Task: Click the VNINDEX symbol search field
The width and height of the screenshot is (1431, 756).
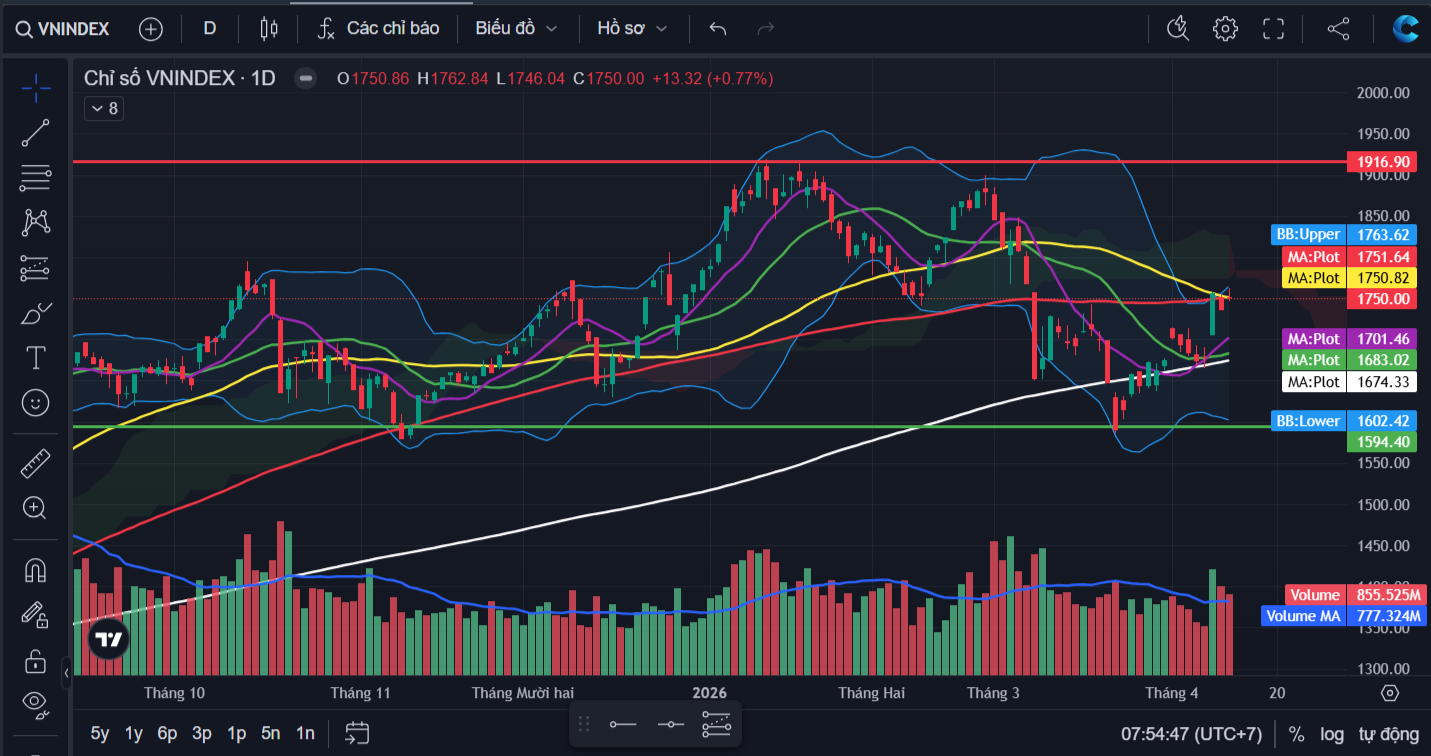Action: 62,29
